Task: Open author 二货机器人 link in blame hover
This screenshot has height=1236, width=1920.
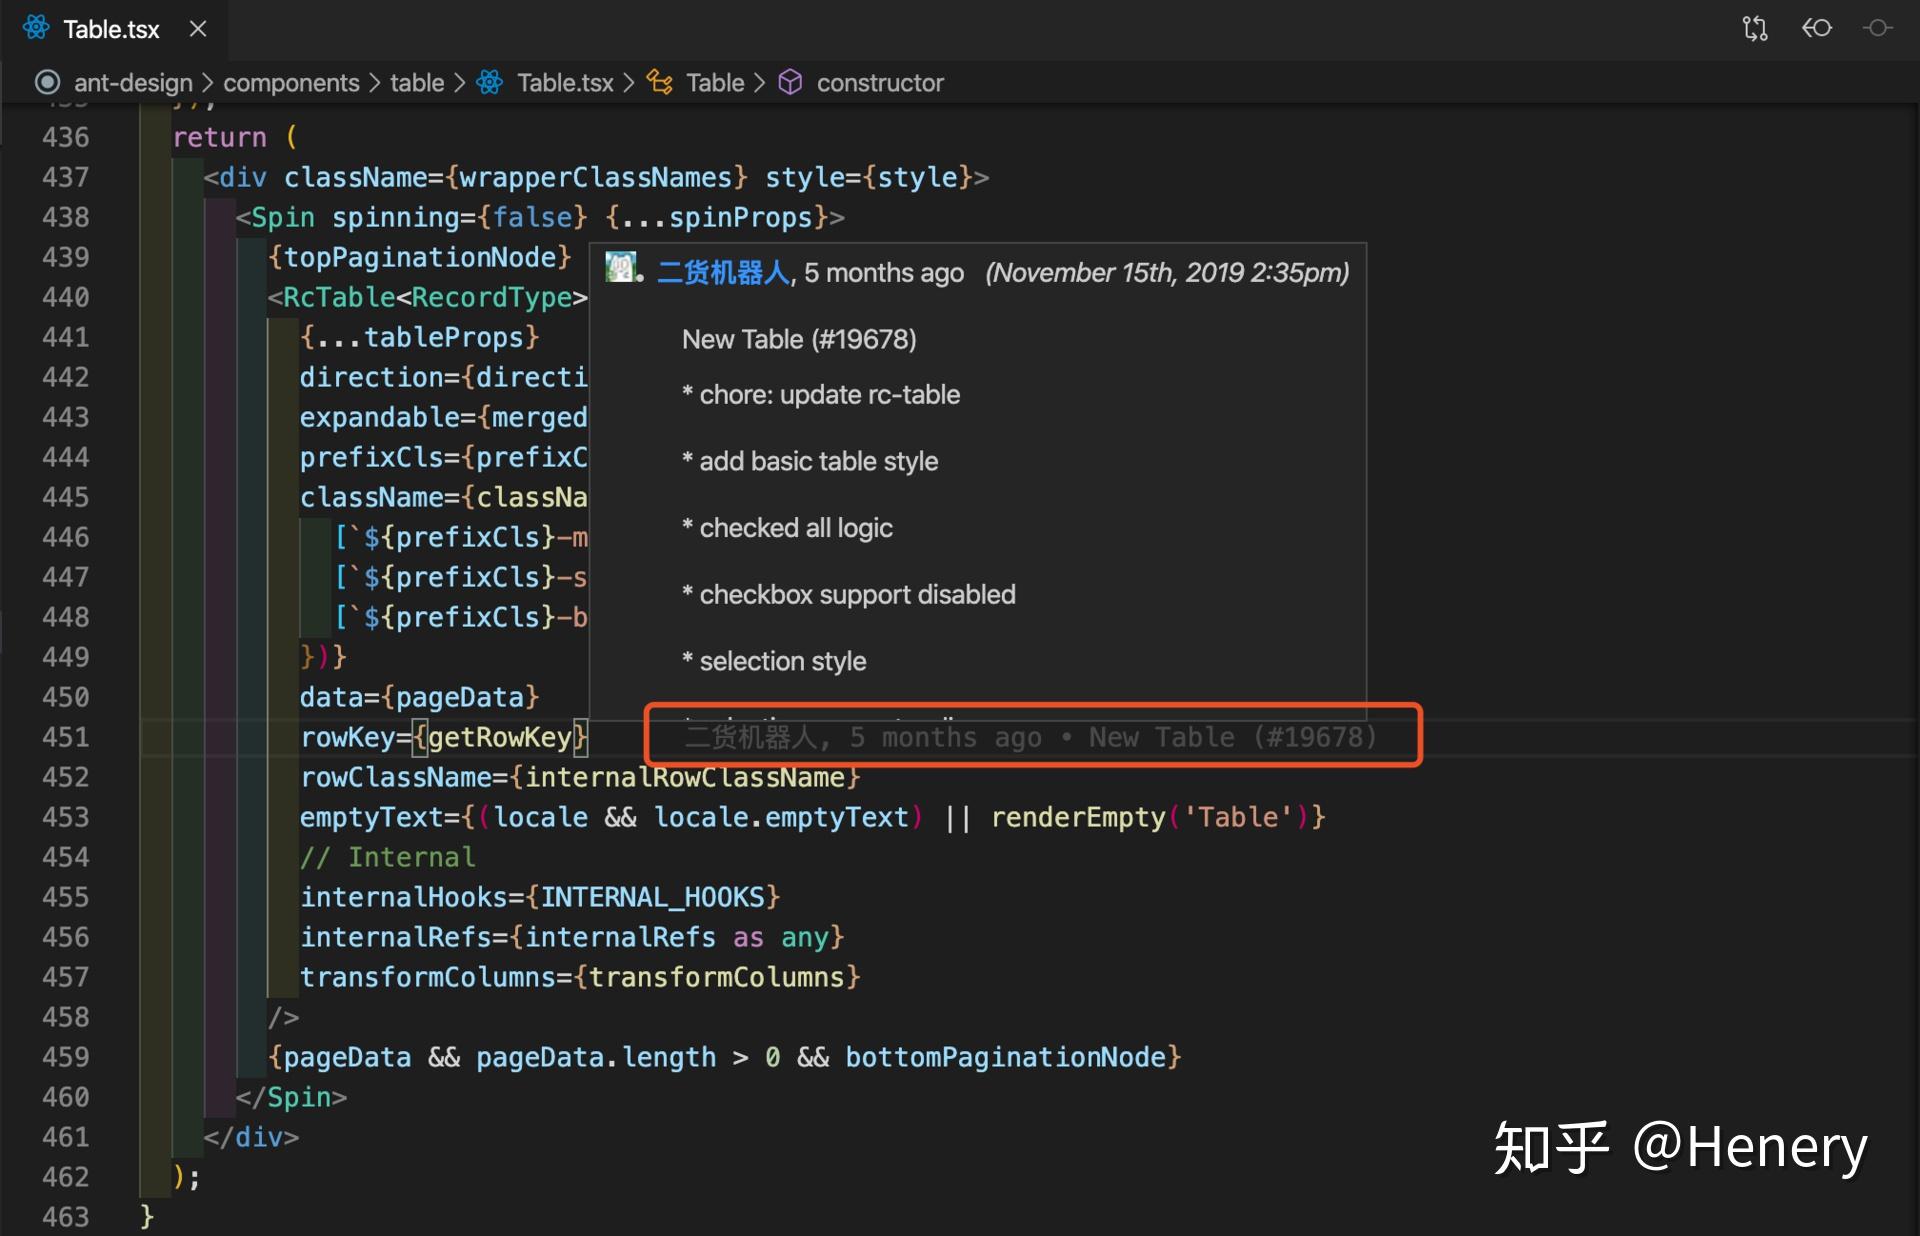Action: tap(723, 273)
